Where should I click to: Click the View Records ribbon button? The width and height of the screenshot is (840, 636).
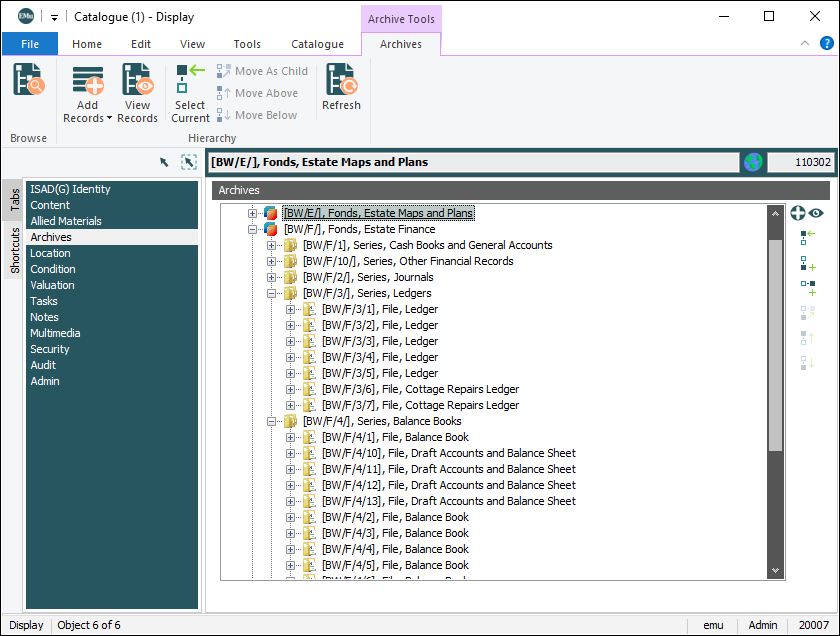pyautogui.click(x=137, y=93)
